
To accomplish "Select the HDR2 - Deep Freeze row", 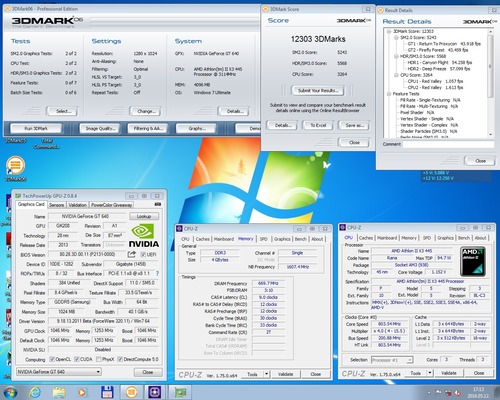I will coord(439,69).
